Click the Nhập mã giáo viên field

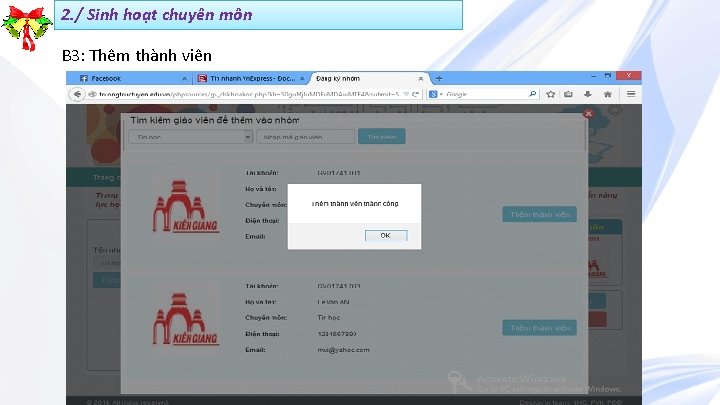[305, 137]
